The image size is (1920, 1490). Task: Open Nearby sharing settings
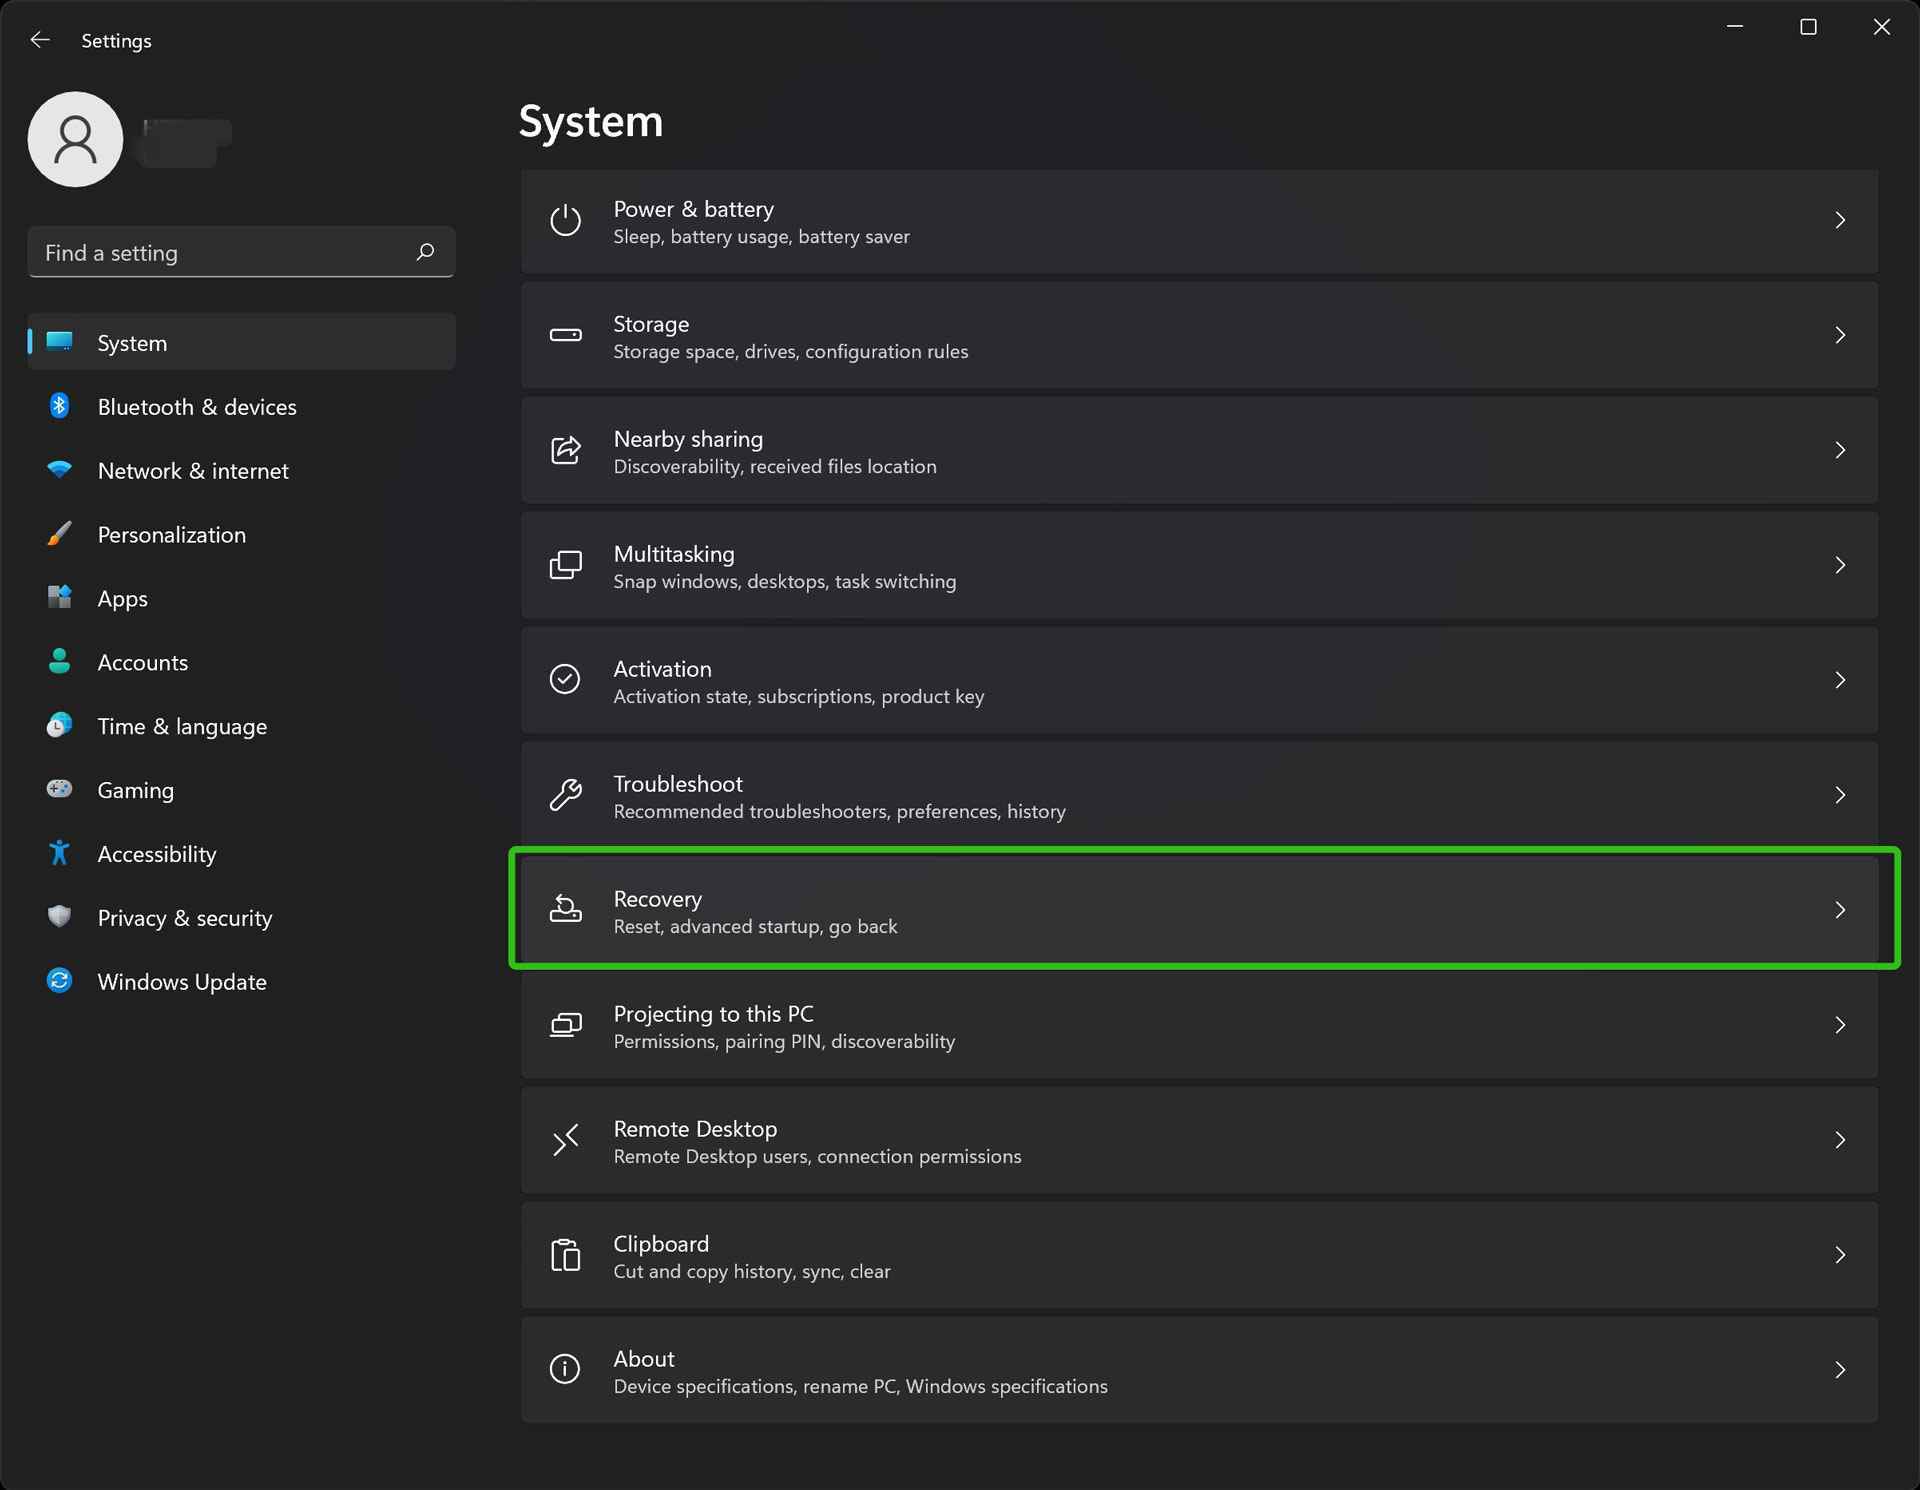click(x=1198, y=450)
